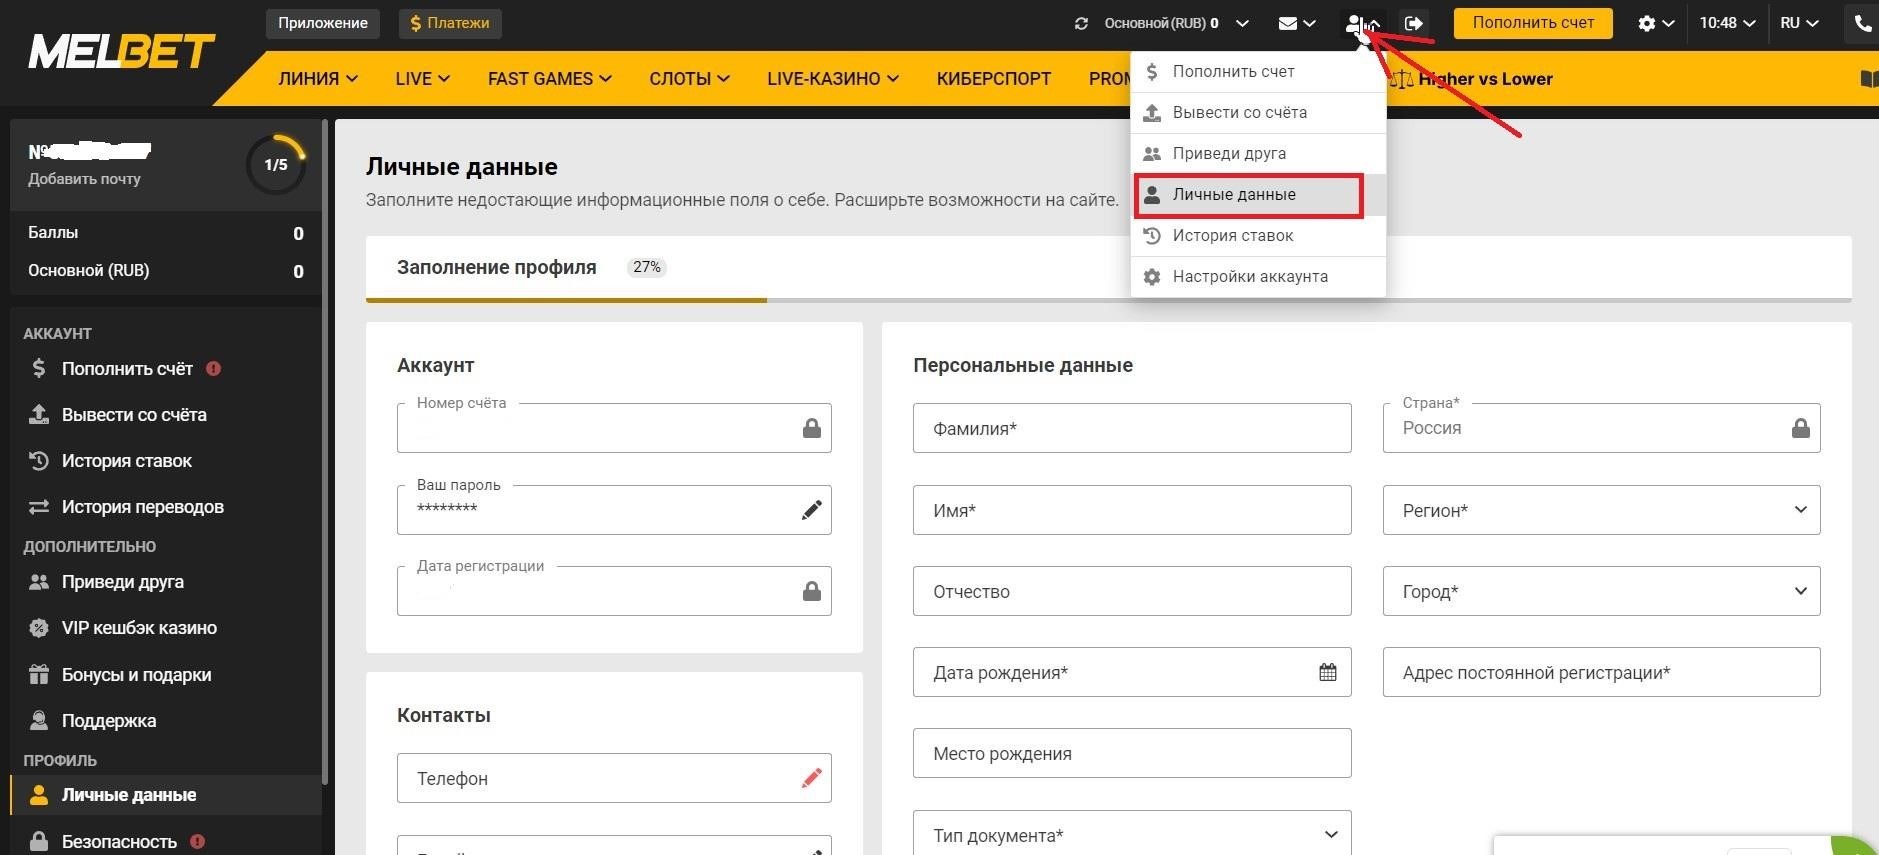
Task: Click the Фамилия input field
Action: point(1132,428)
